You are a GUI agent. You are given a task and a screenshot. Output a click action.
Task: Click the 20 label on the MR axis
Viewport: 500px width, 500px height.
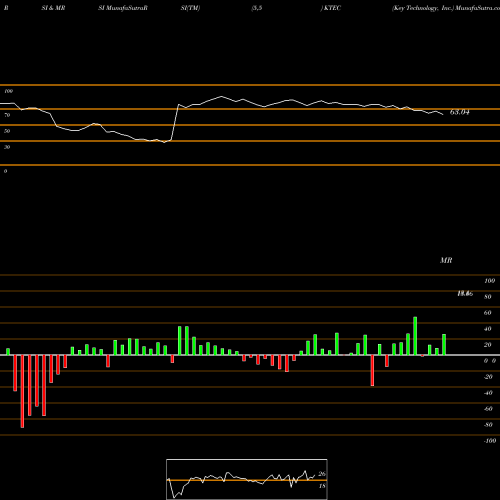[488, 345]
